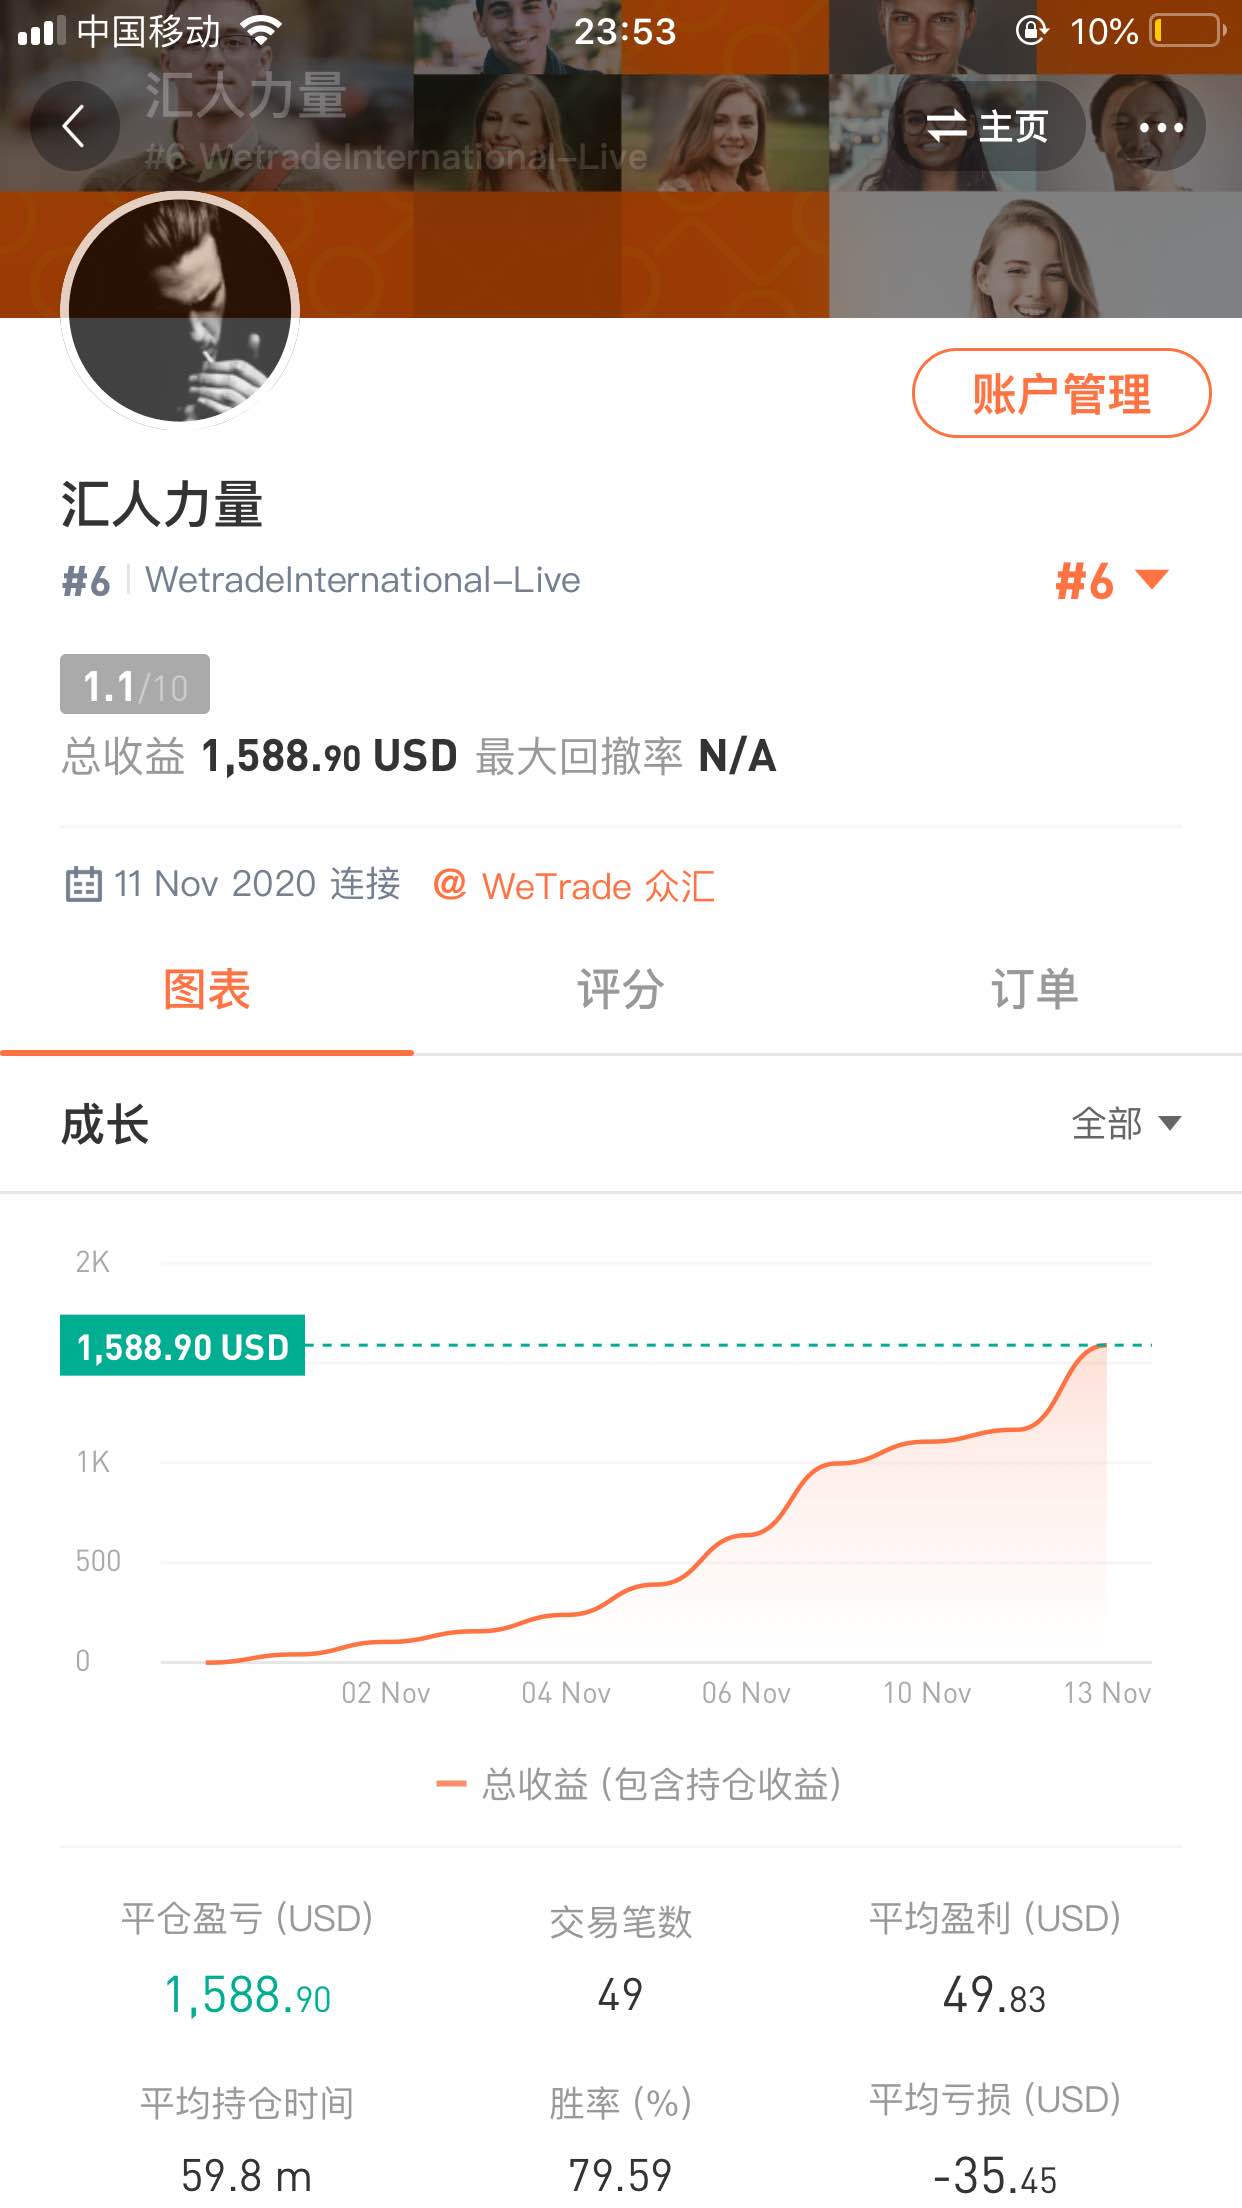Switch to the 图表 tab
This screenshot has height=2208, width=1242.
pos(207,990)
